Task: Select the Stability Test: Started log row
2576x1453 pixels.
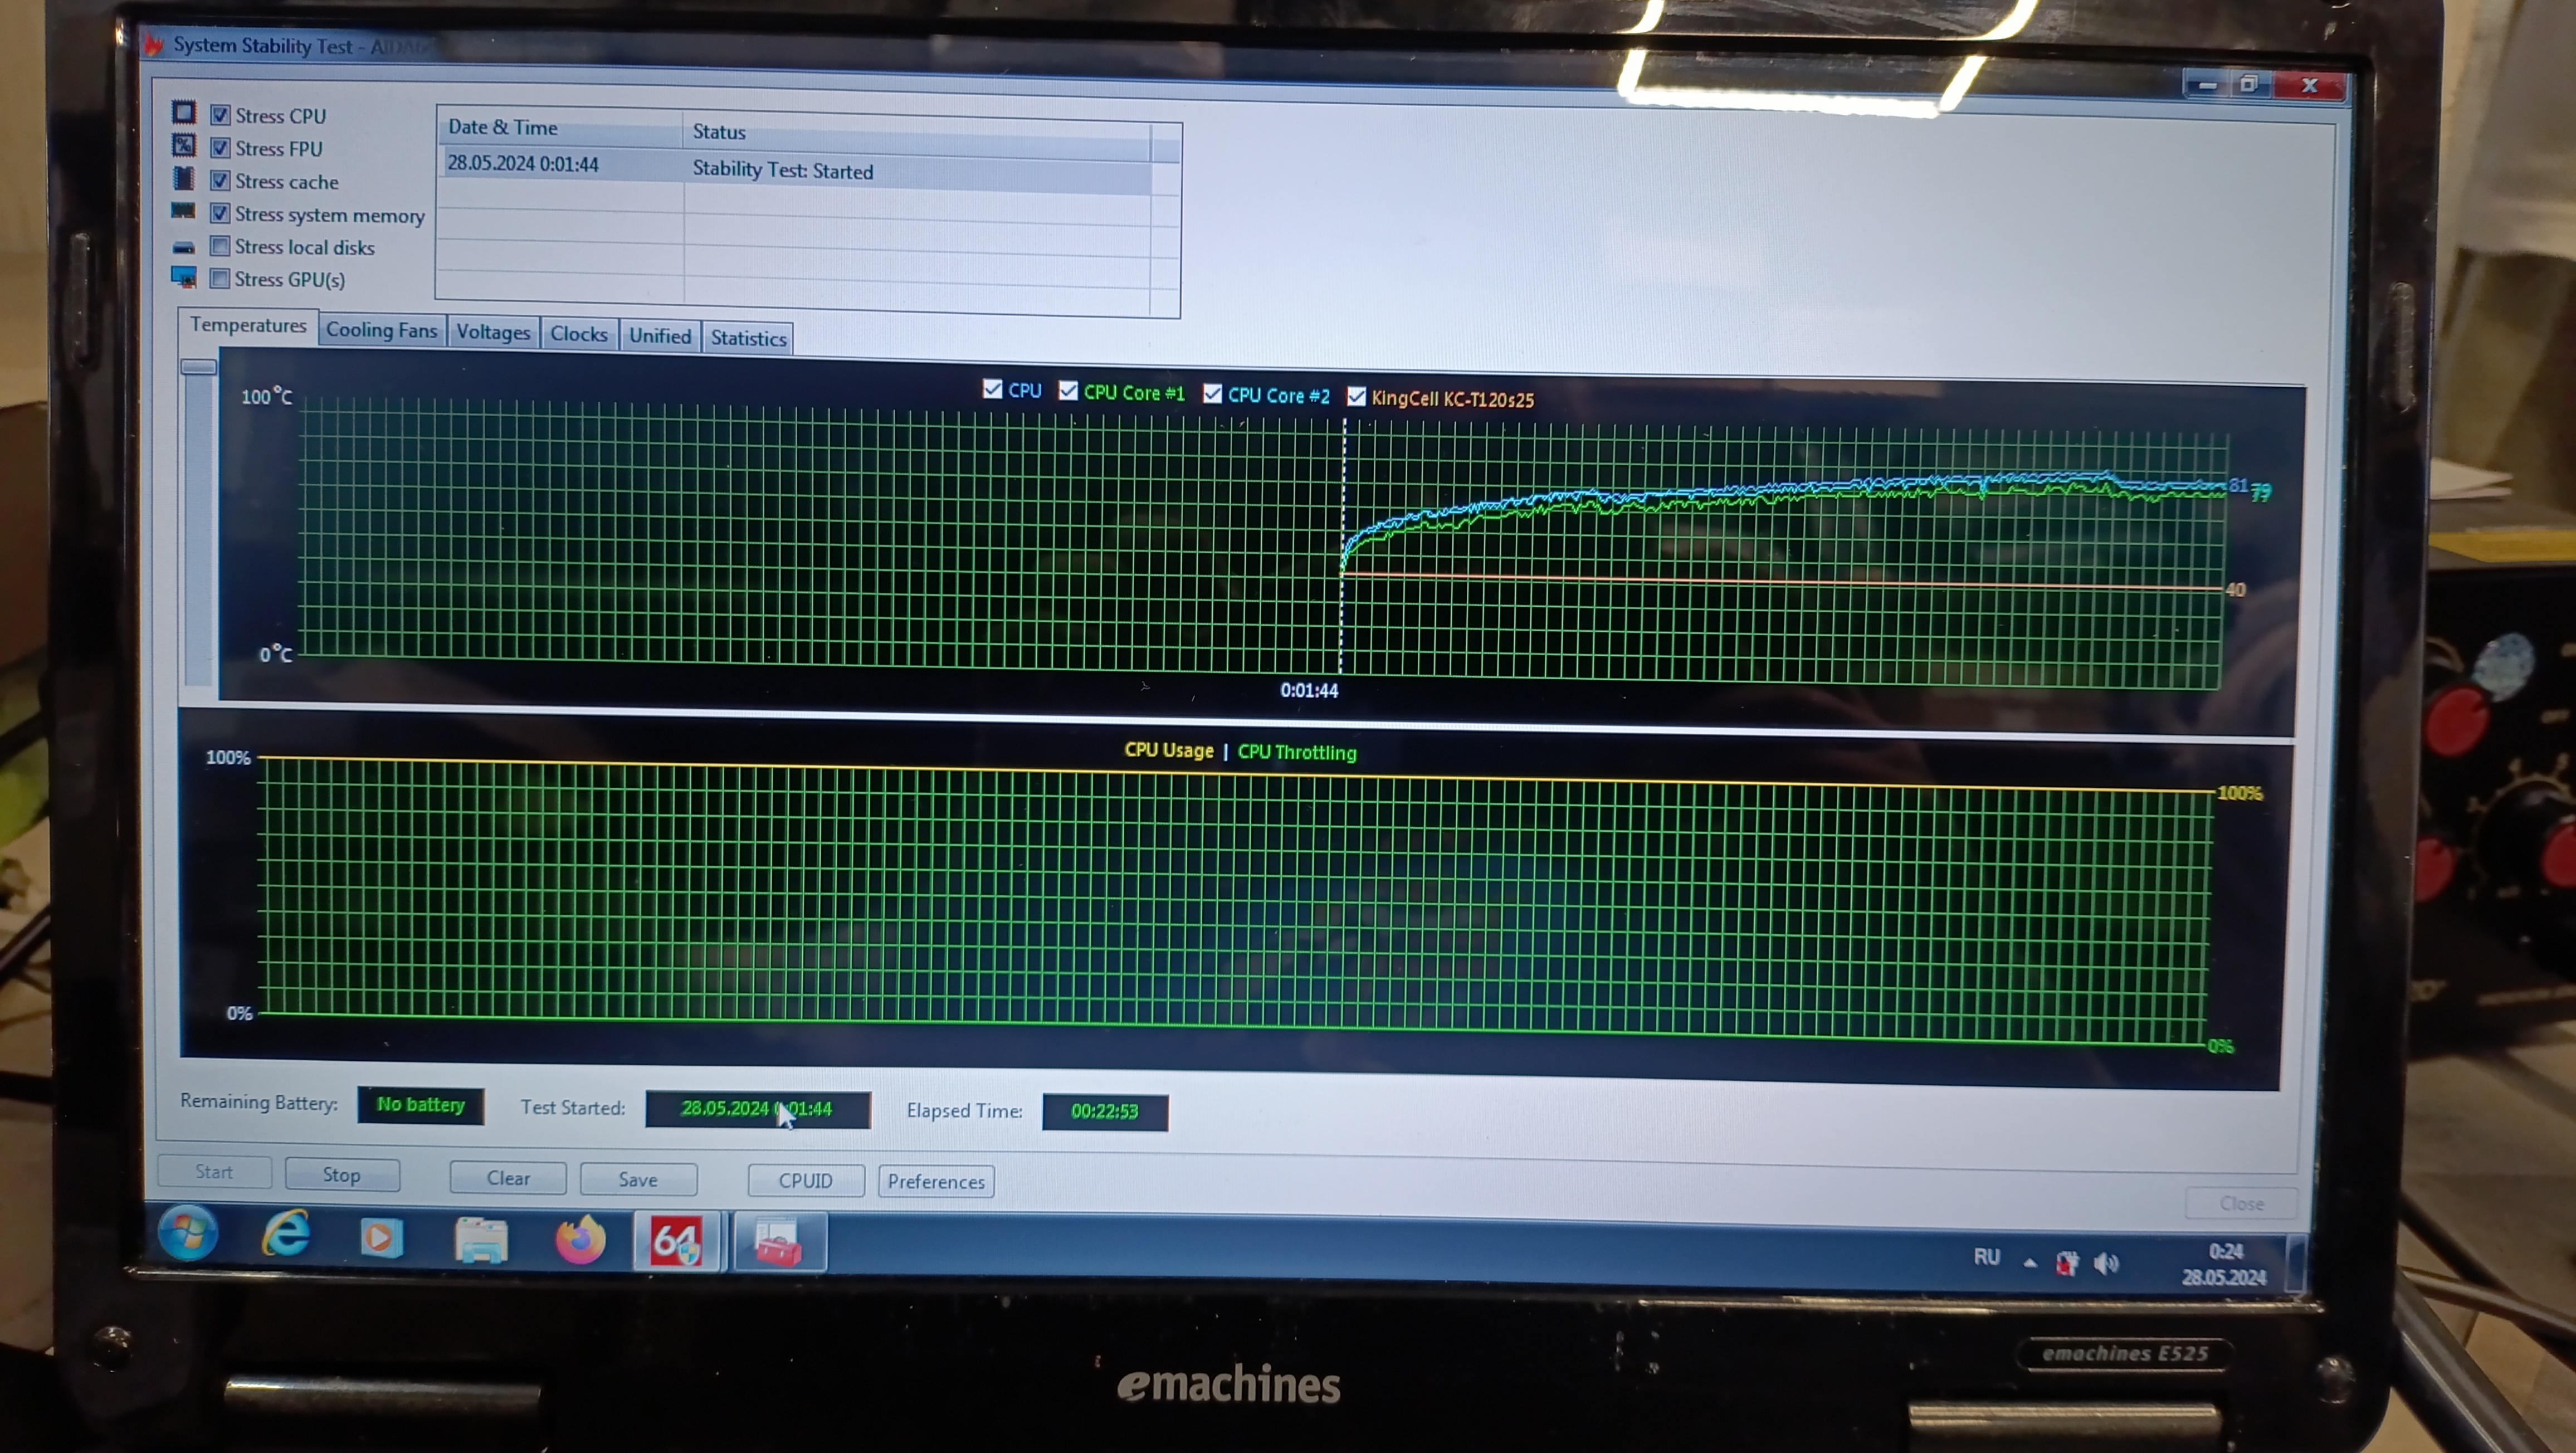Action: [783, 170]
